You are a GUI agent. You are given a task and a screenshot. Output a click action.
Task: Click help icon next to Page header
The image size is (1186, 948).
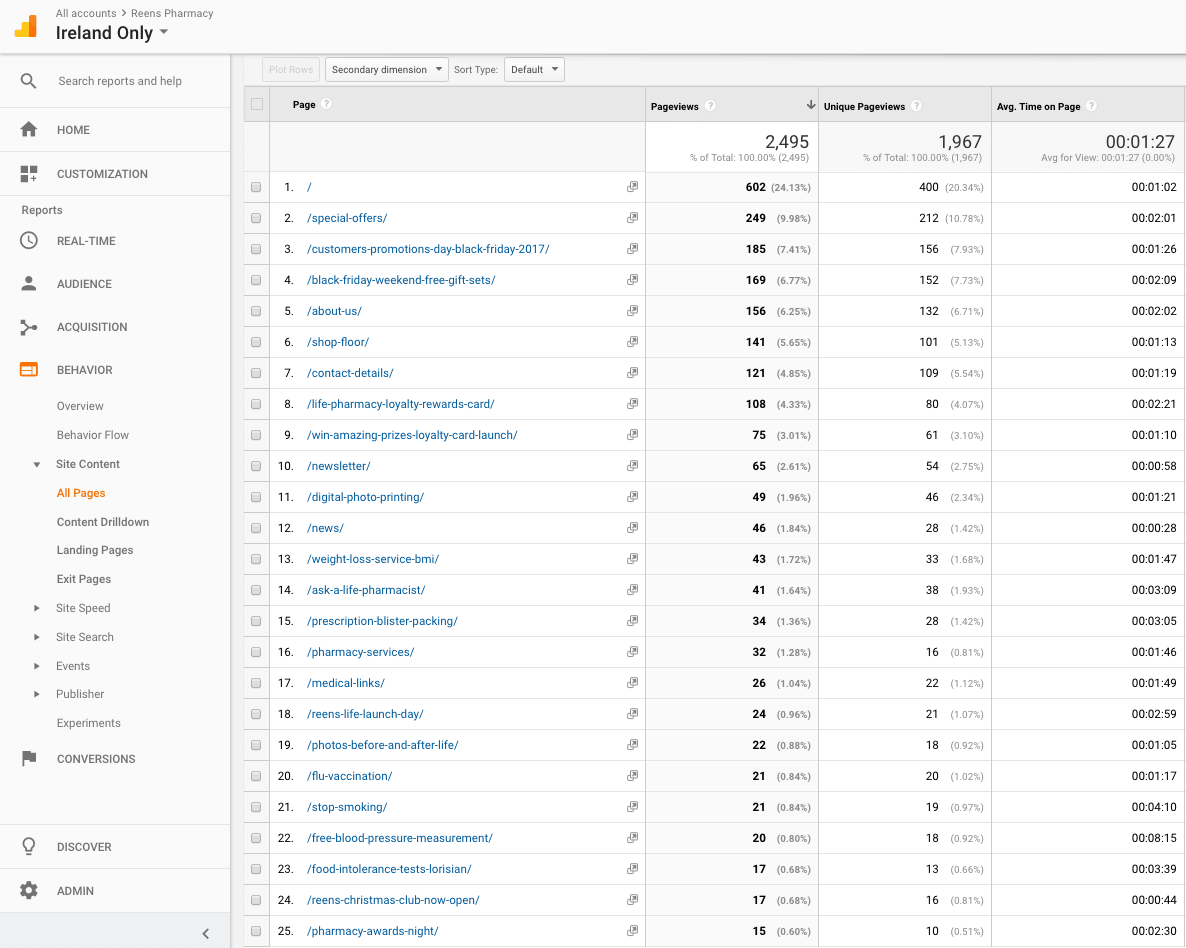coord(327,104)
